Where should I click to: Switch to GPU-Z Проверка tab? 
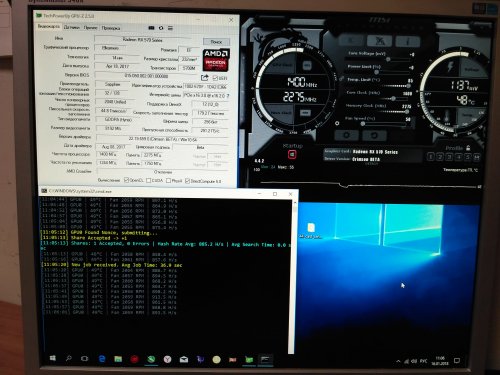(x=111, y=28)
